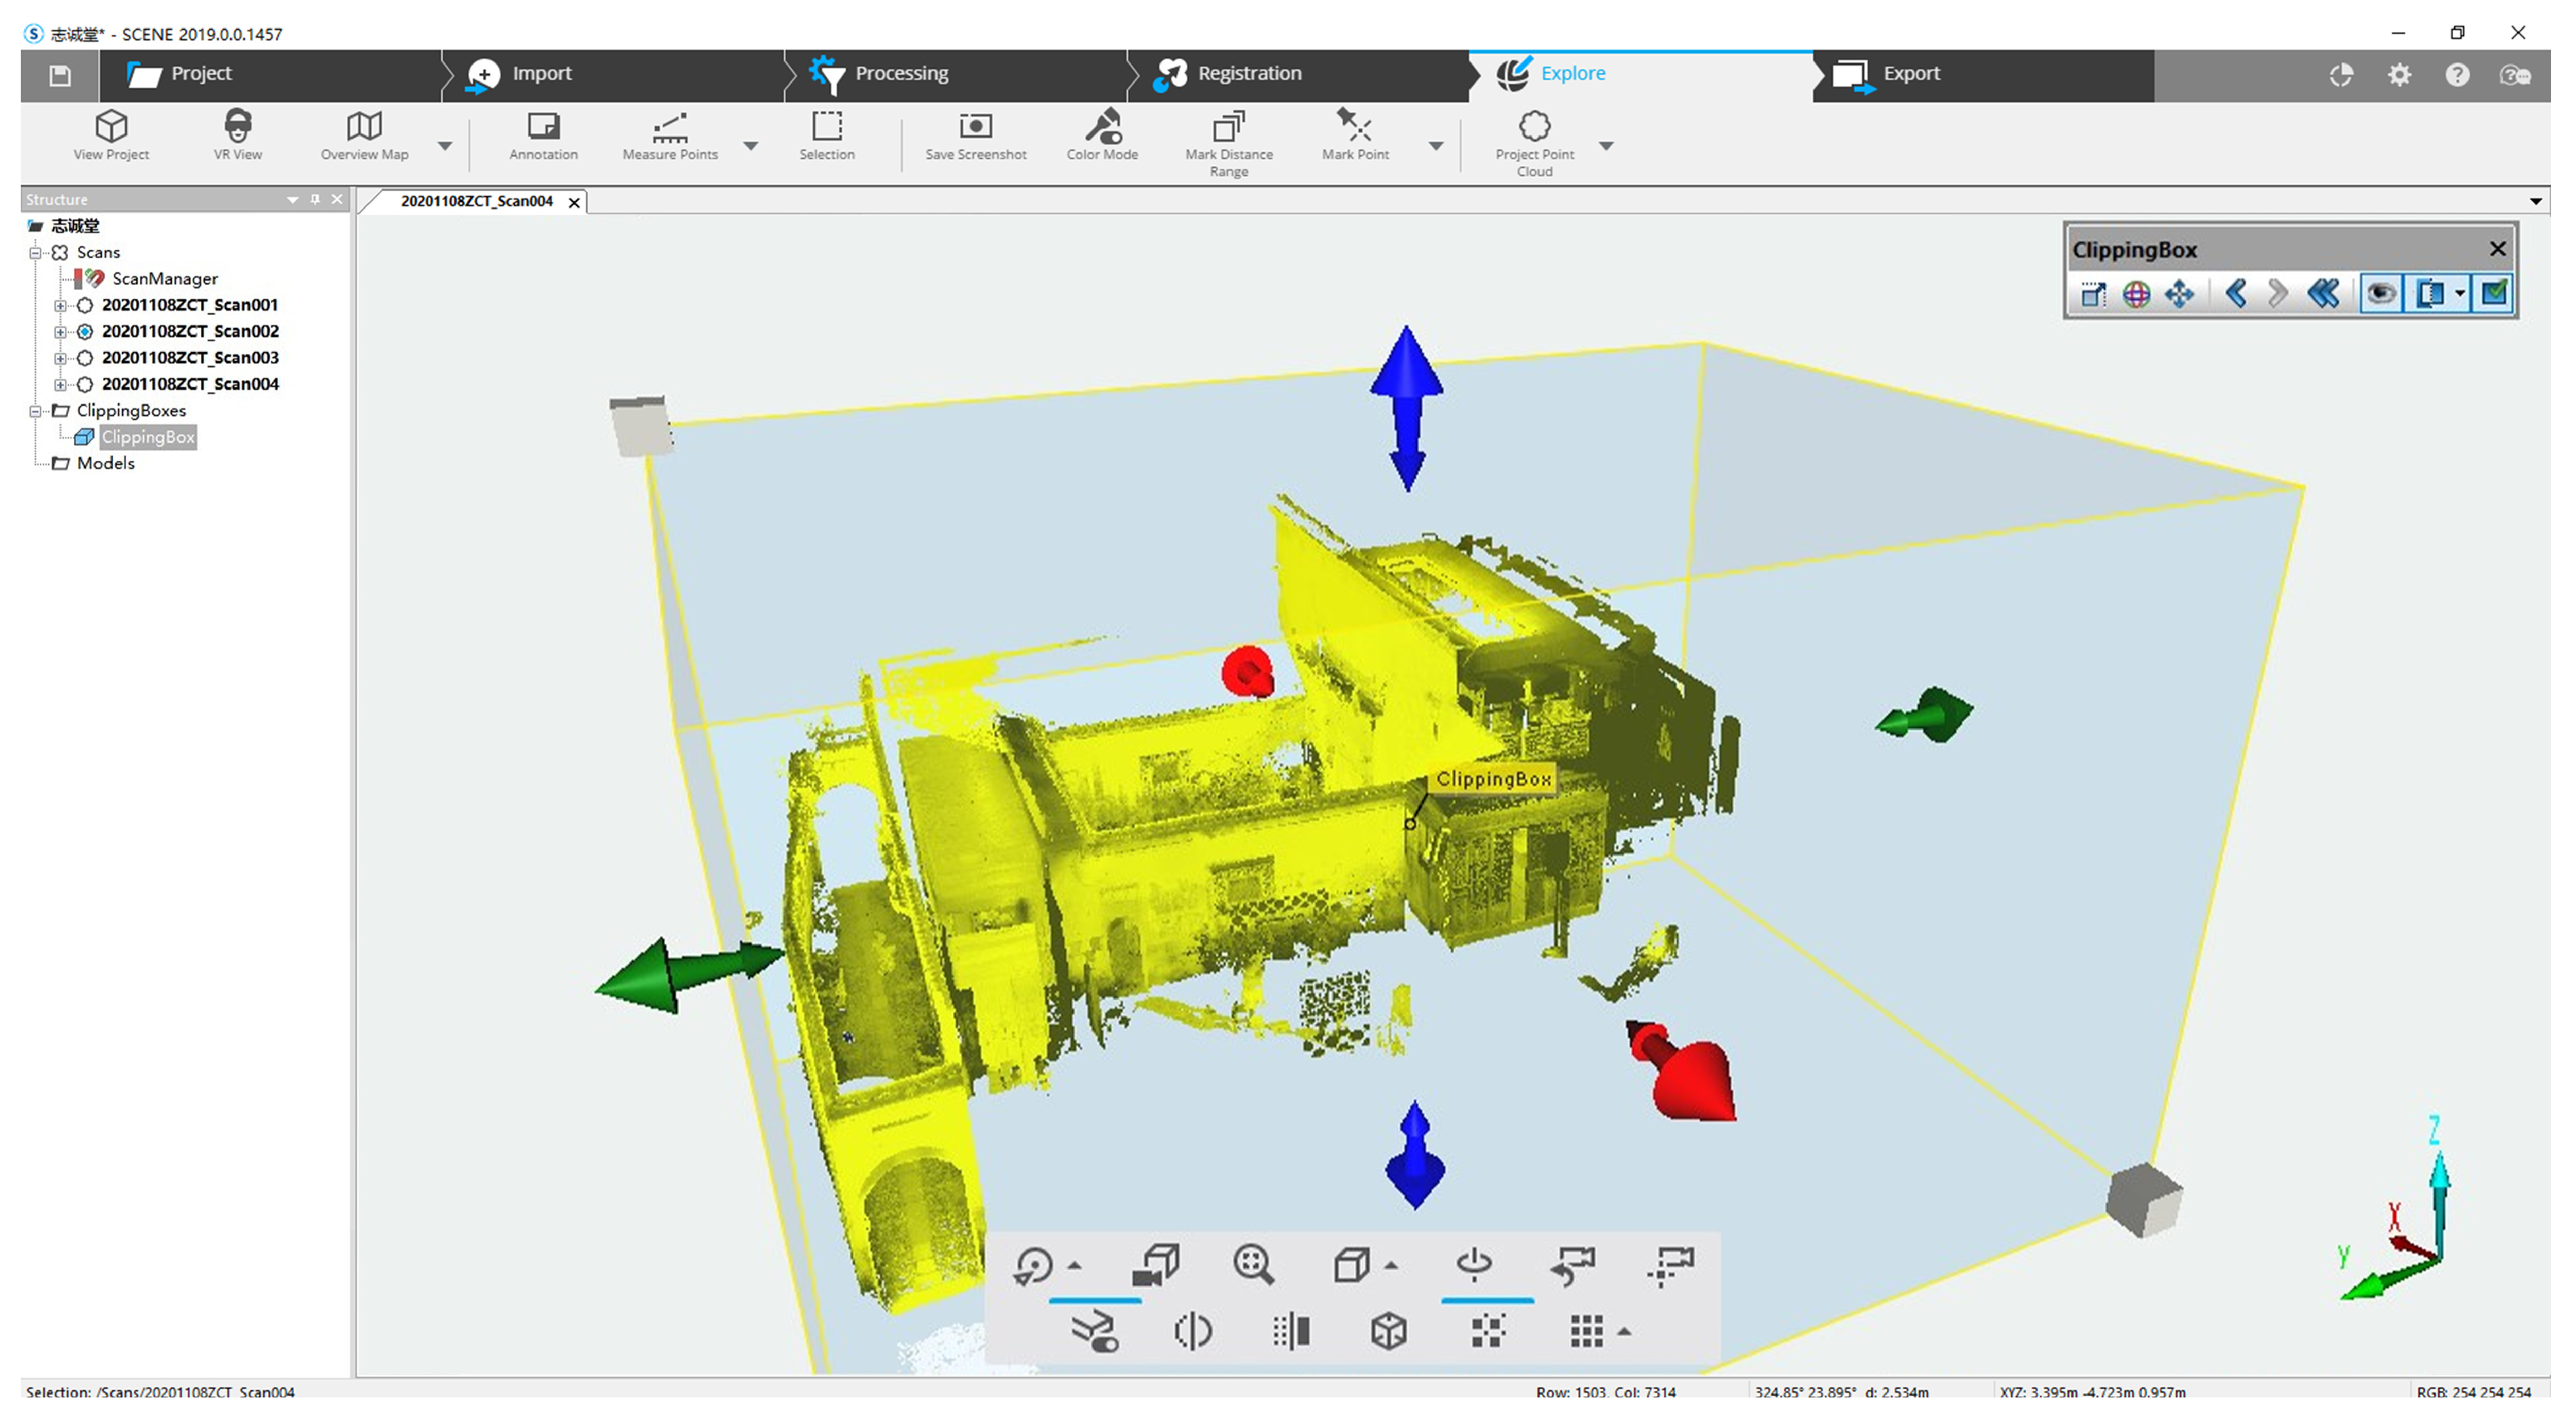Click the zoom-to-fit magnifier icon
This screenshot has width=2576, height=1424.
click(1253, 1264)
